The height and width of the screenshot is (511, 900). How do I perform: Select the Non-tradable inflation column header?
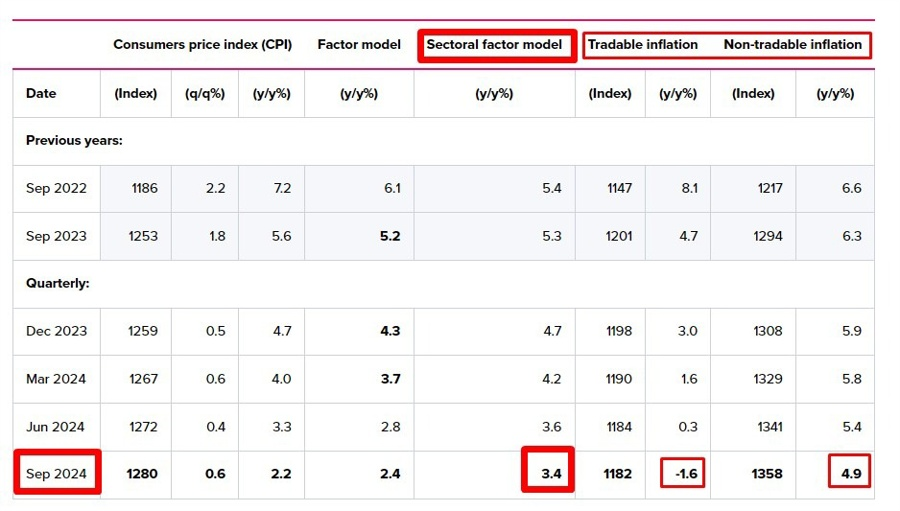792,45
